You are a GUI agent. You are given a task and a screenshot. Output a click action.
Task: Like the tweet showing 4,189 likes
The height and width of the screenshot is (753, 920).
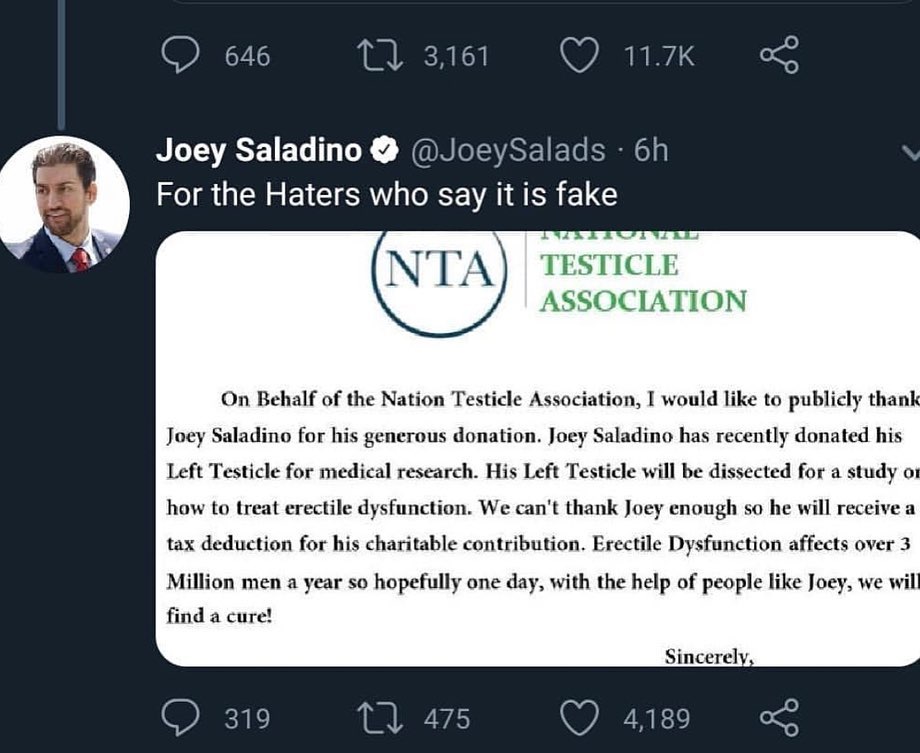pyautogui.click(x=582, y=717)
